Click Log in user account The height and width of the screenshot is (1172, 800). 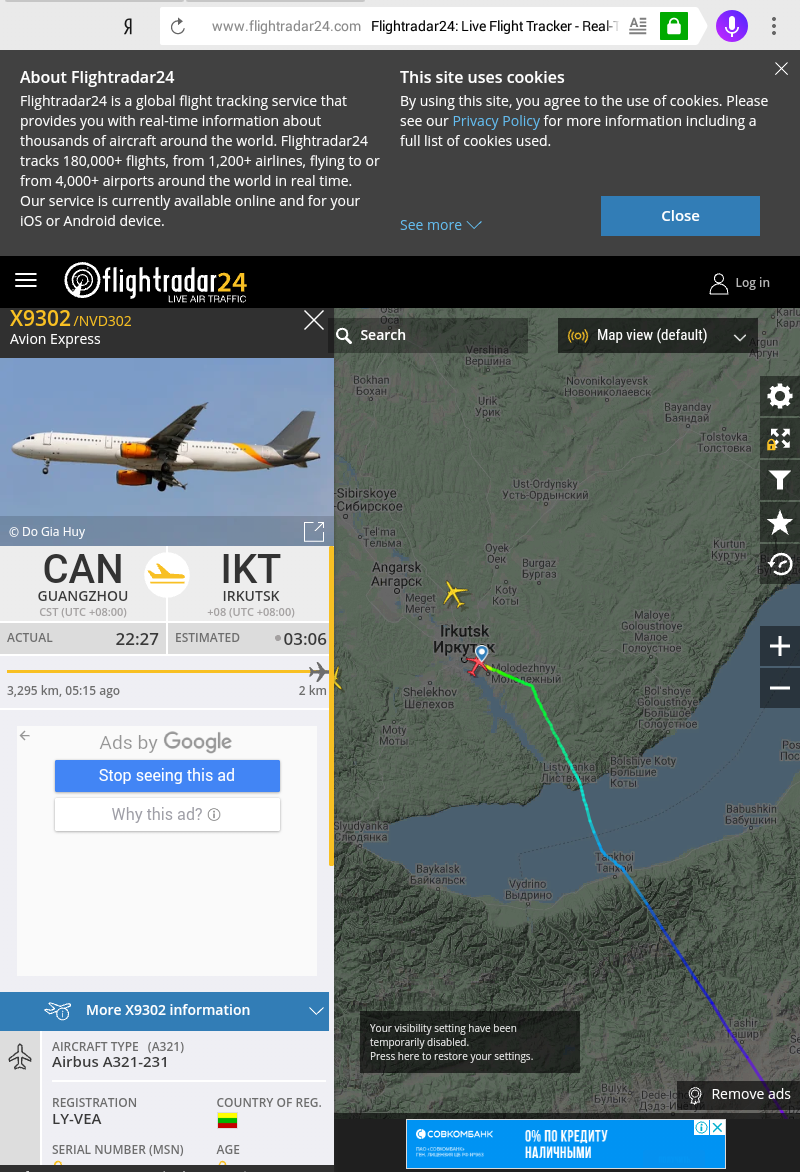point(739,283)
